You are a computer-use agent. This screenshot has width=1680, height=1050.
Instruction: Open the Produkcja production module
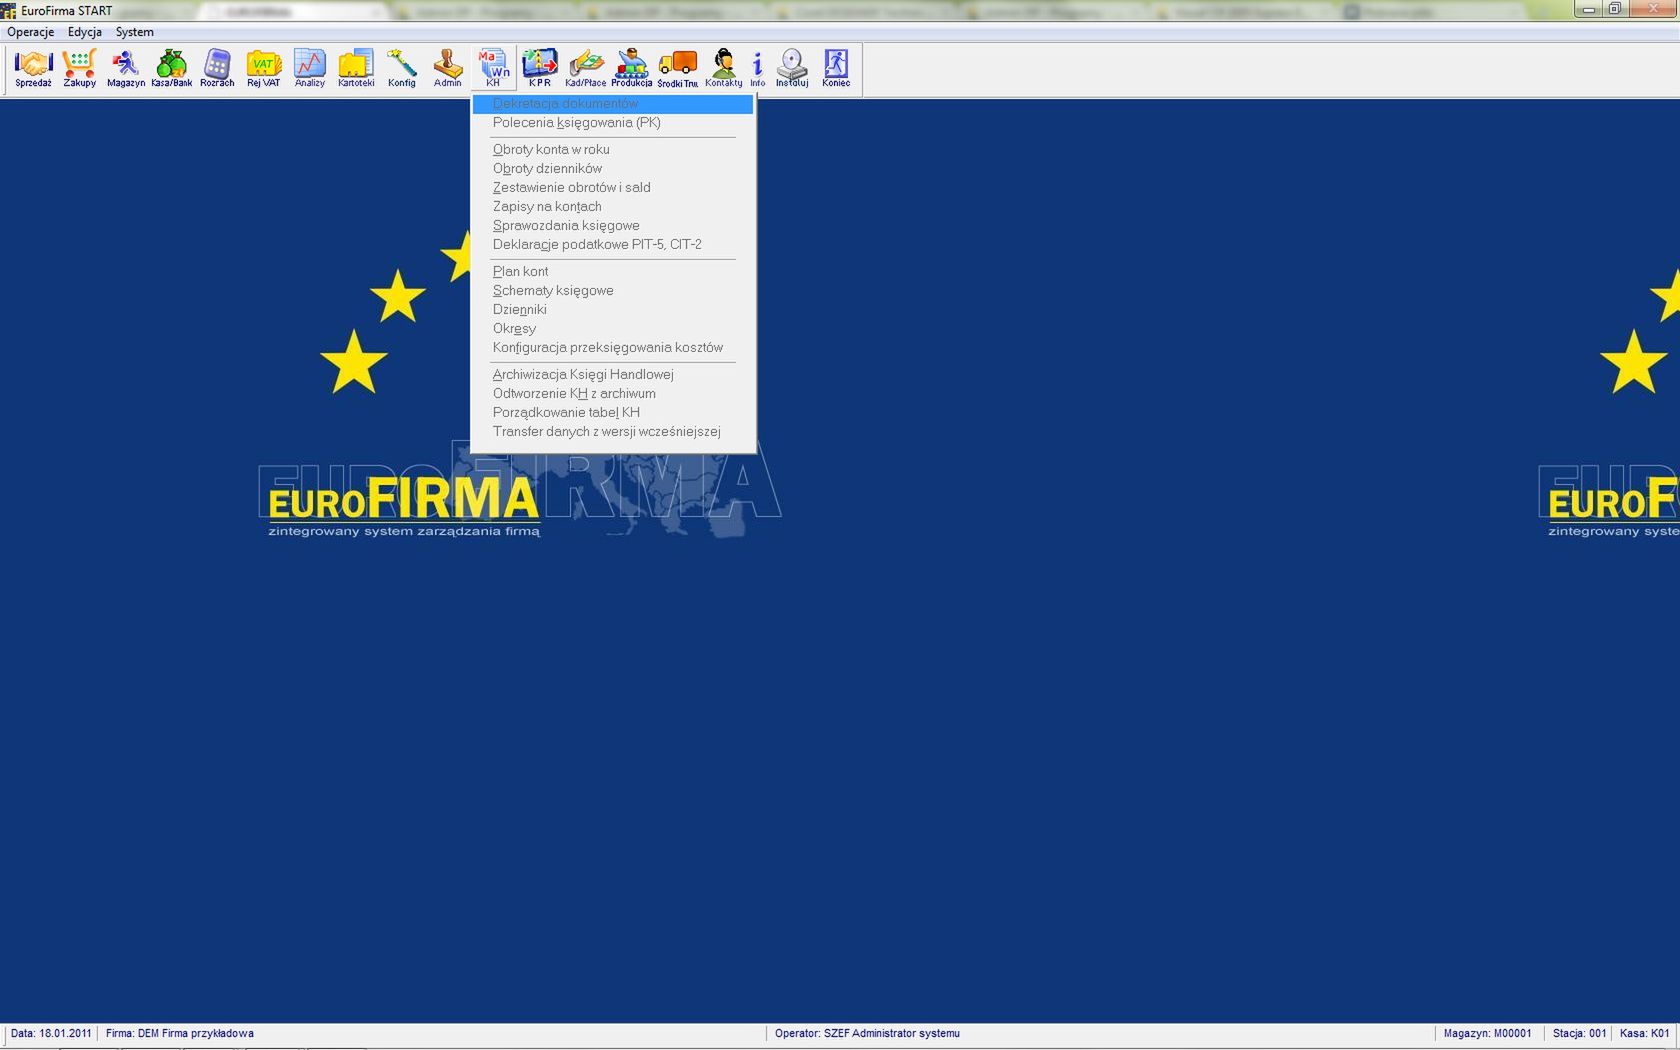[x=631, y=69]
